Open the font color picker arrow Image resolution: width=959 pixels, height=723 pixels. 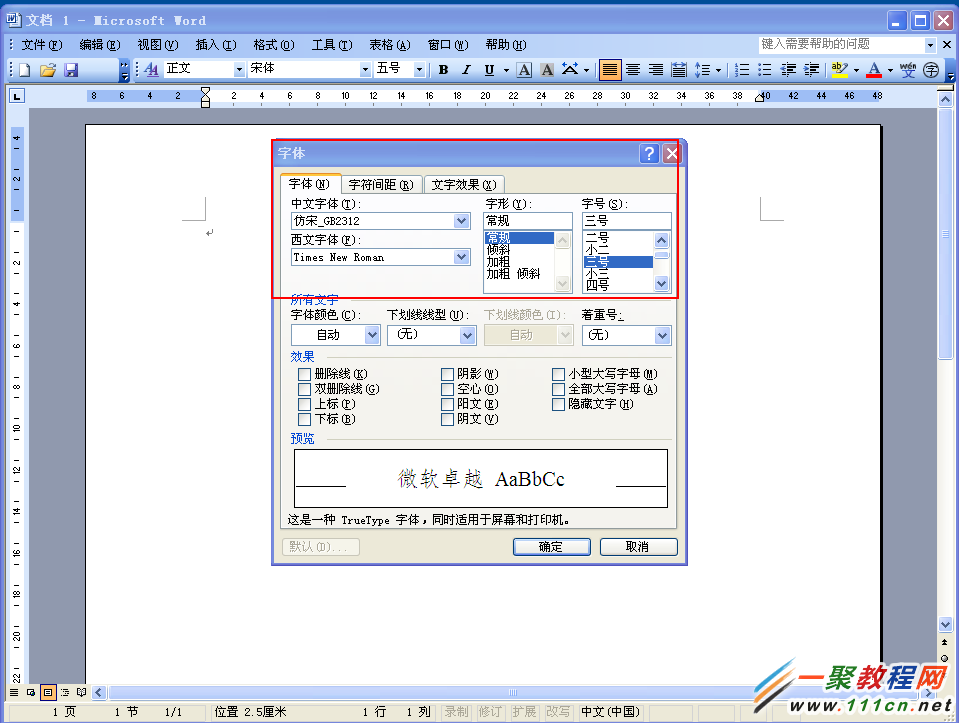pos(888,72)
